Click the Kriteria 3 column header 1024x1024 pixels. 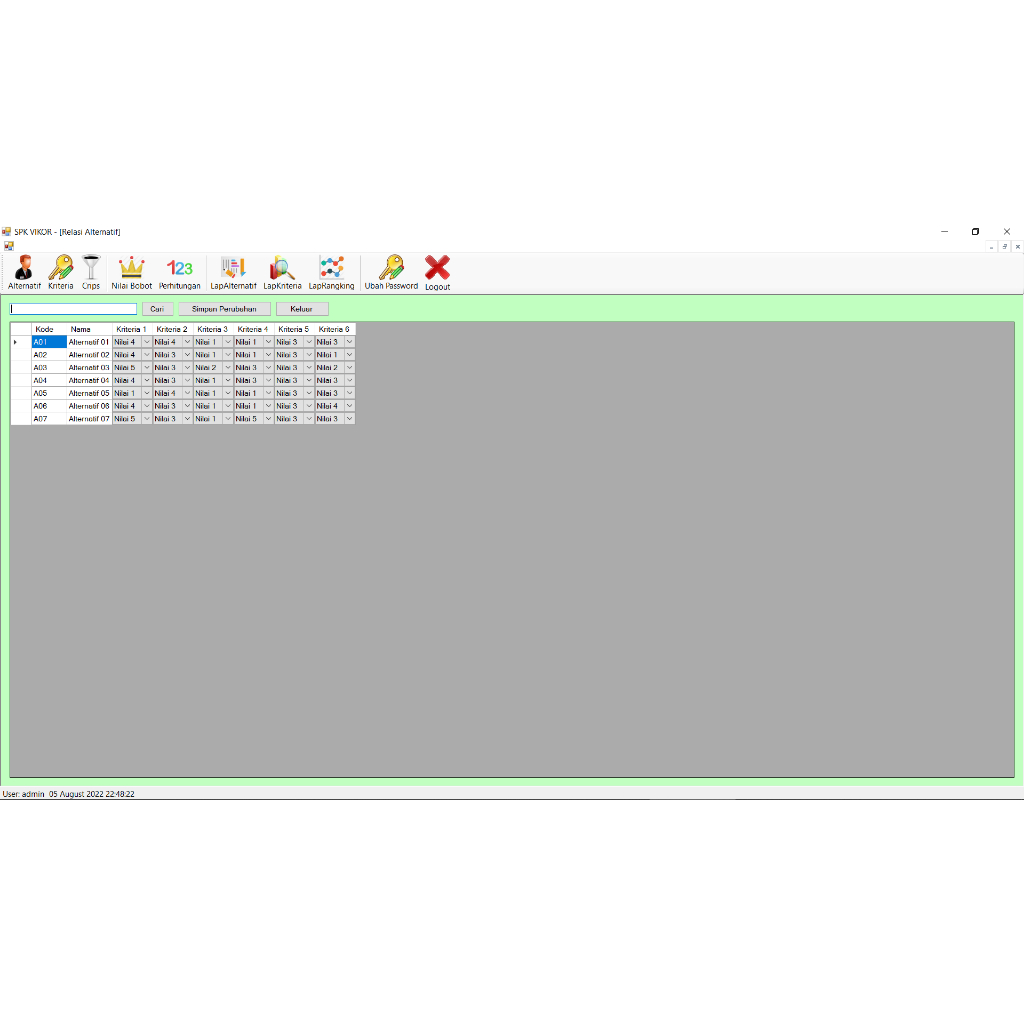click(213, 329)
